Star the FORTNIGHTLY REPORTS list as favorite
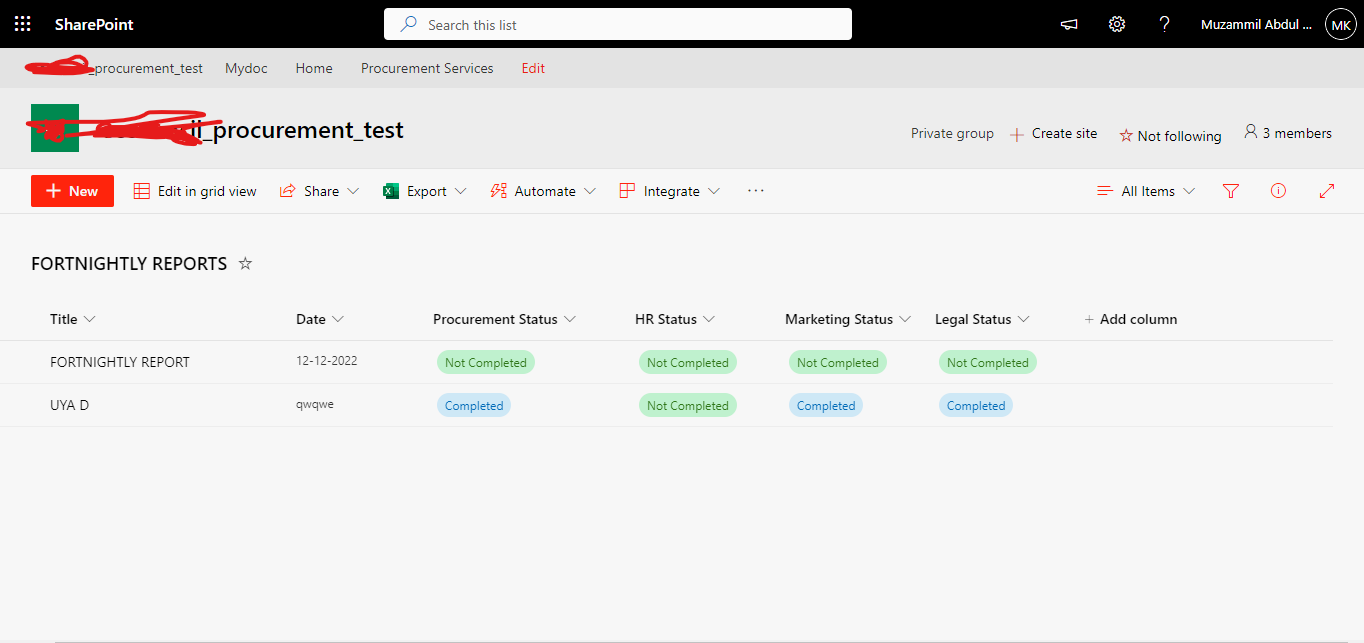This screenshot has width=1364, height=643. click(244, 263)
